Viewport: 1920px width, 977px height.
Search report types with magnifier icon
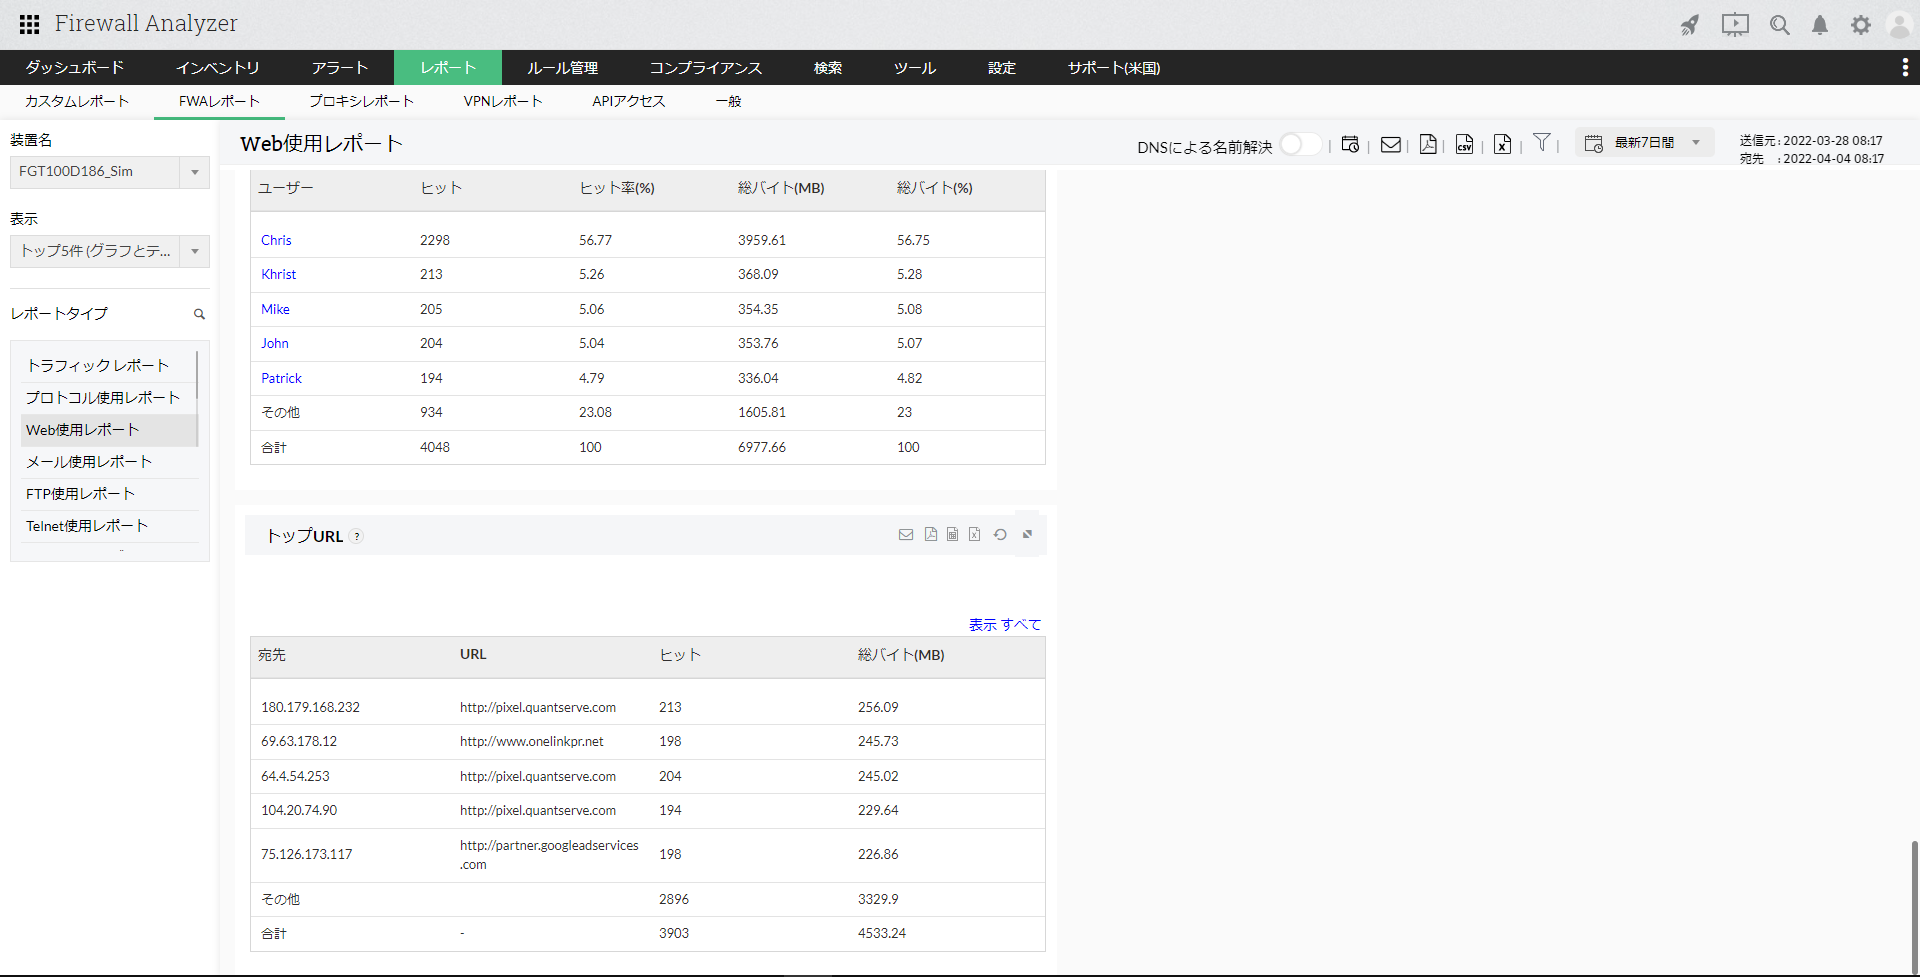click(199, 314)
